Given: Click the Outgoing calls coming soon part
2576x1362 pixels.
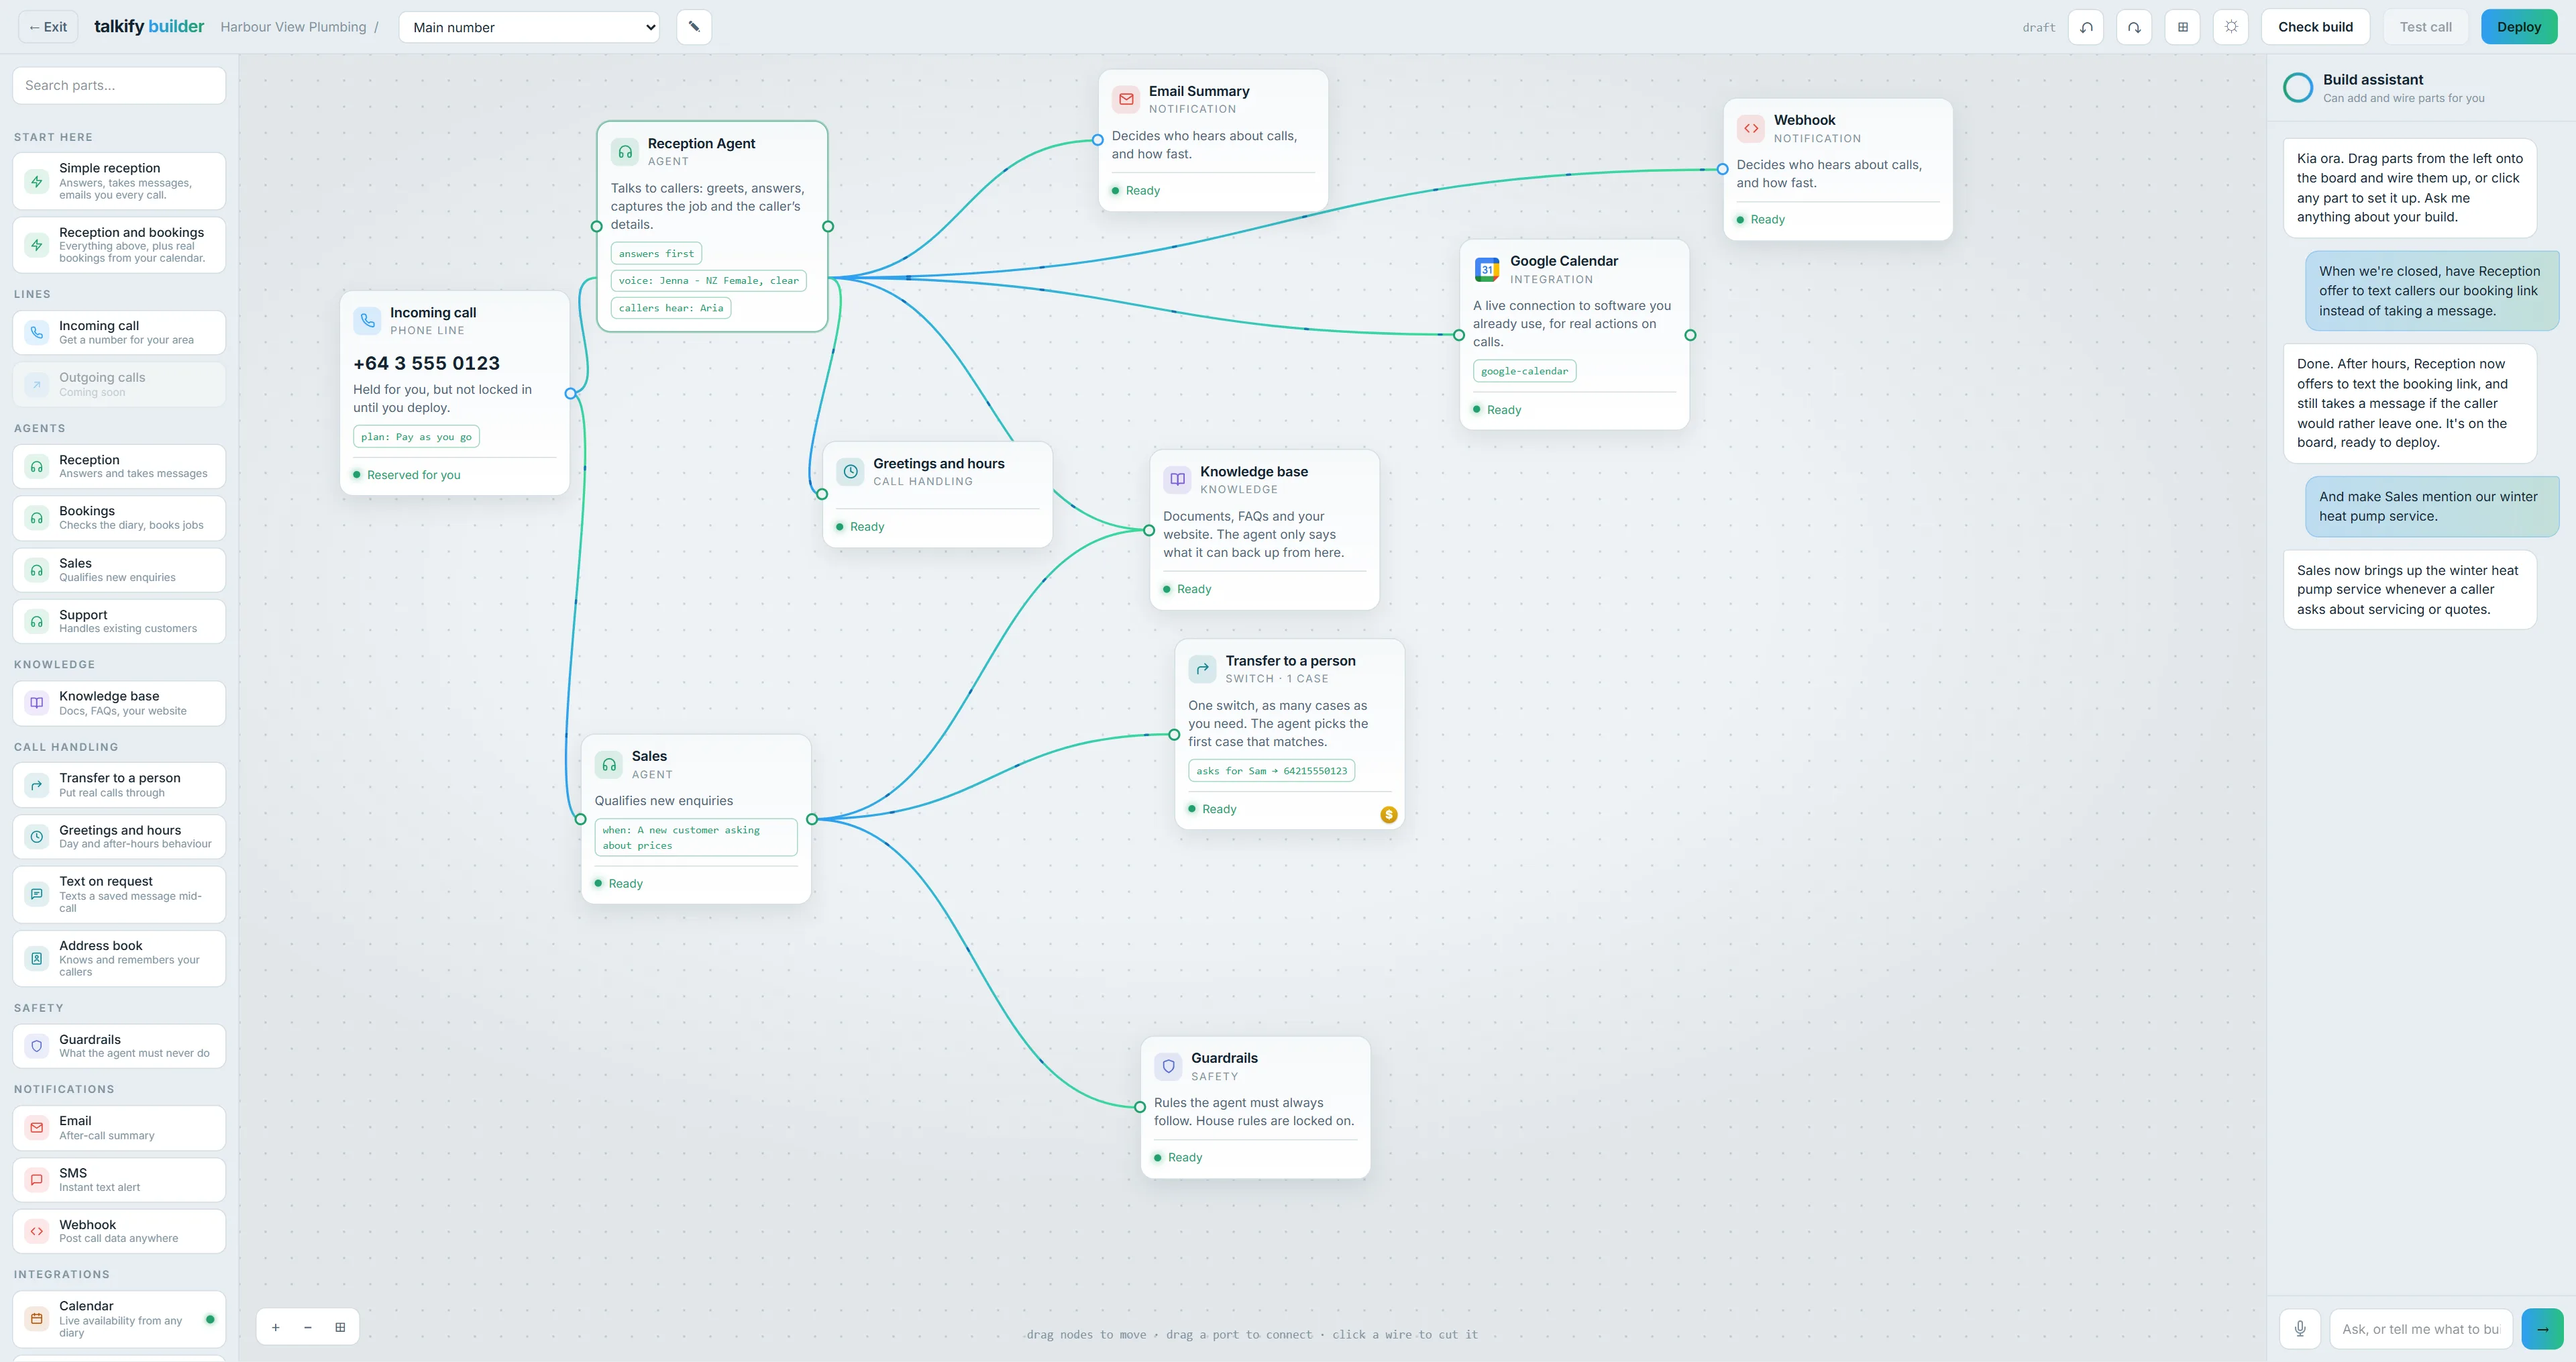Looking at the screenshot, I should coord(119,384).
